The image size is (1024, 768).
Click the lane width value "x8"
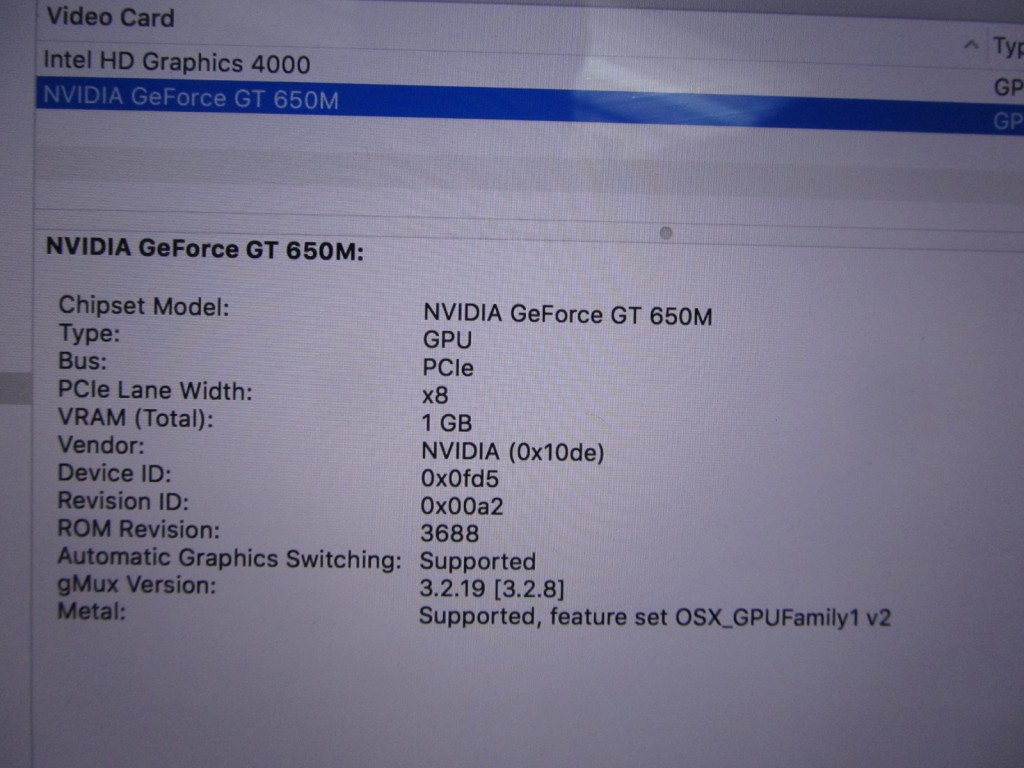(x=435, y=396)
